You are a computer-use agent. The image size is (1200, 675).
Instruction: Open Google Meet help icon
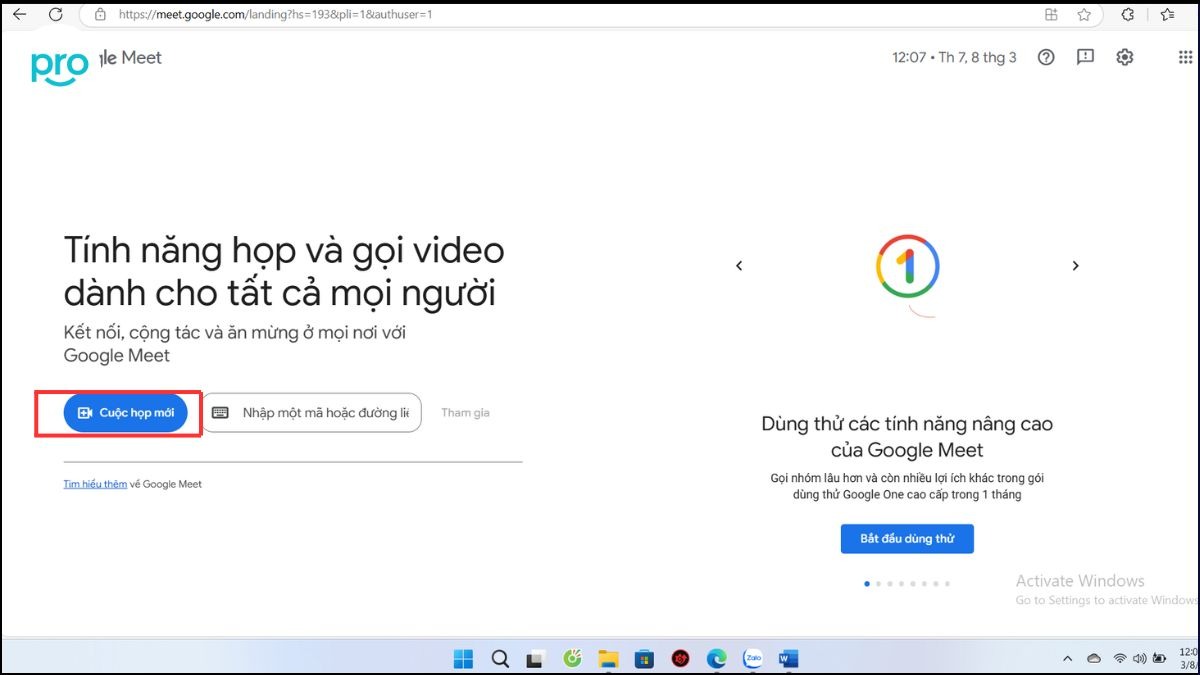pos(1046,57)
